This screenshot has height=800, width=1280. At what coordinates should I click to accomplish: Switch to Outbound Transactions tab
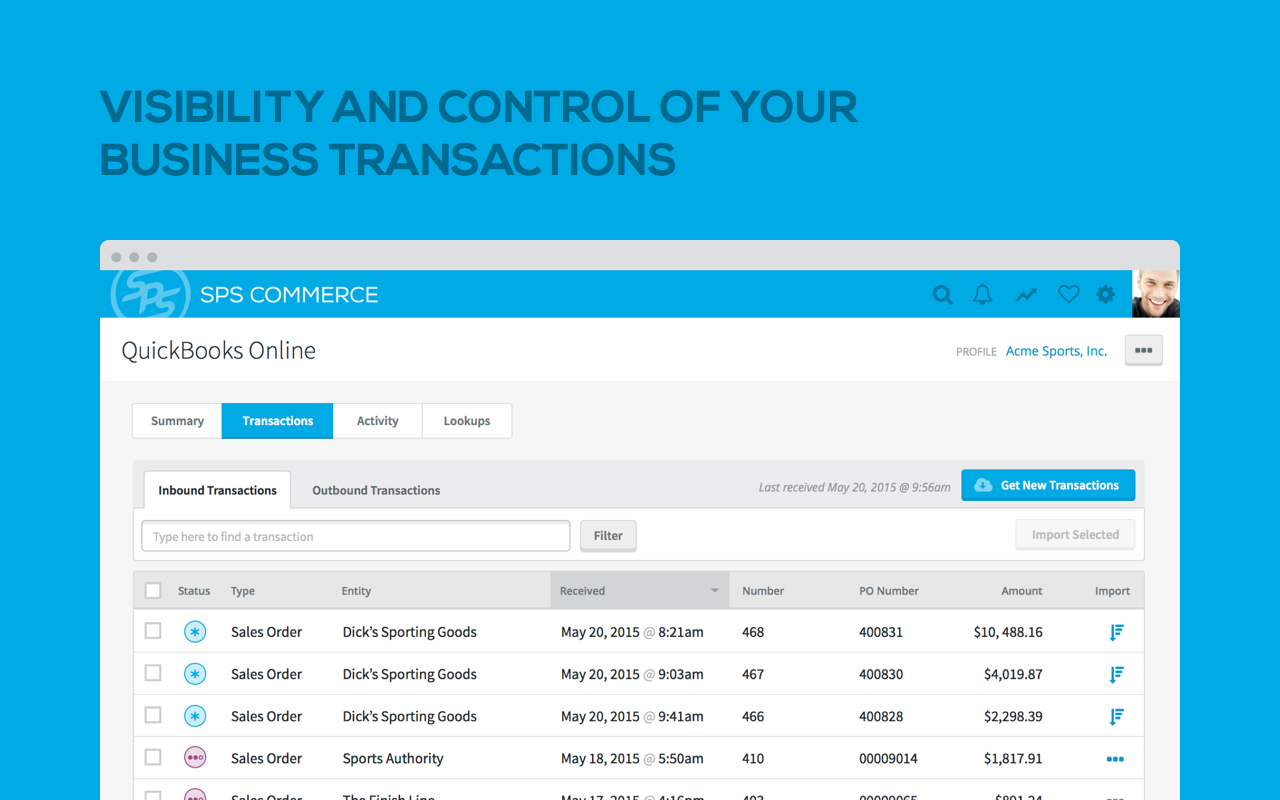pyautogui.click(x=376, y=490)
